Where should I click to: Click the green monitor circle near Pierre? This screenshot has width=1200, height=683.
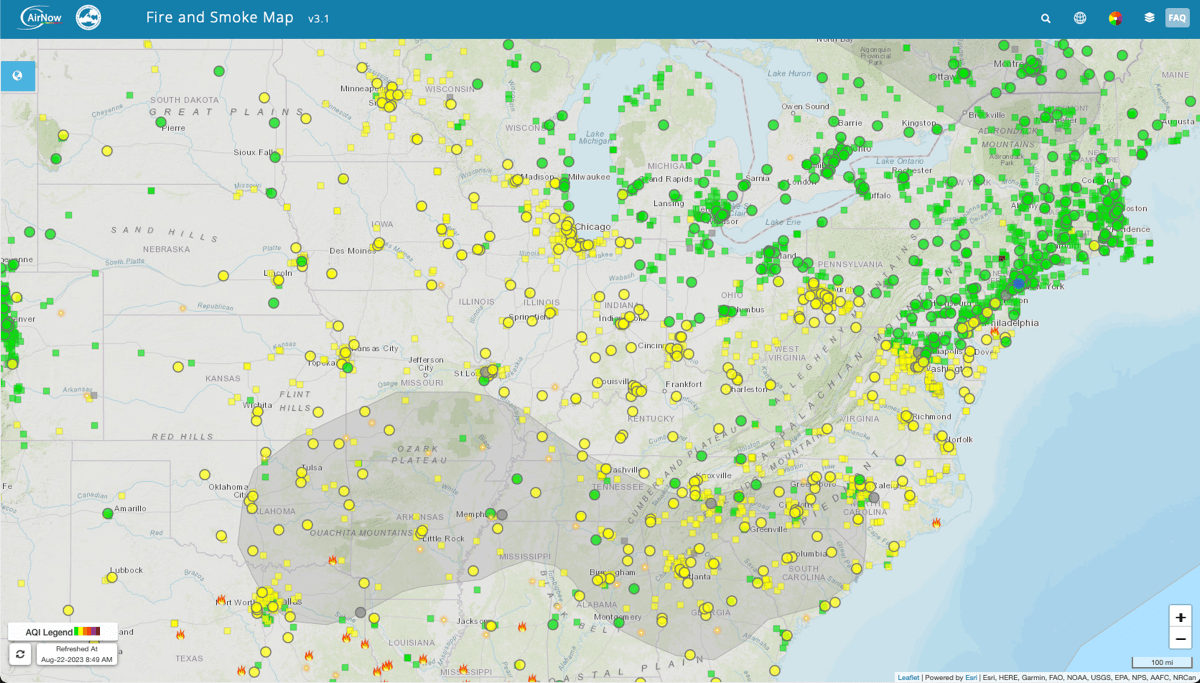pyautogui.click(x=160, y=123)
